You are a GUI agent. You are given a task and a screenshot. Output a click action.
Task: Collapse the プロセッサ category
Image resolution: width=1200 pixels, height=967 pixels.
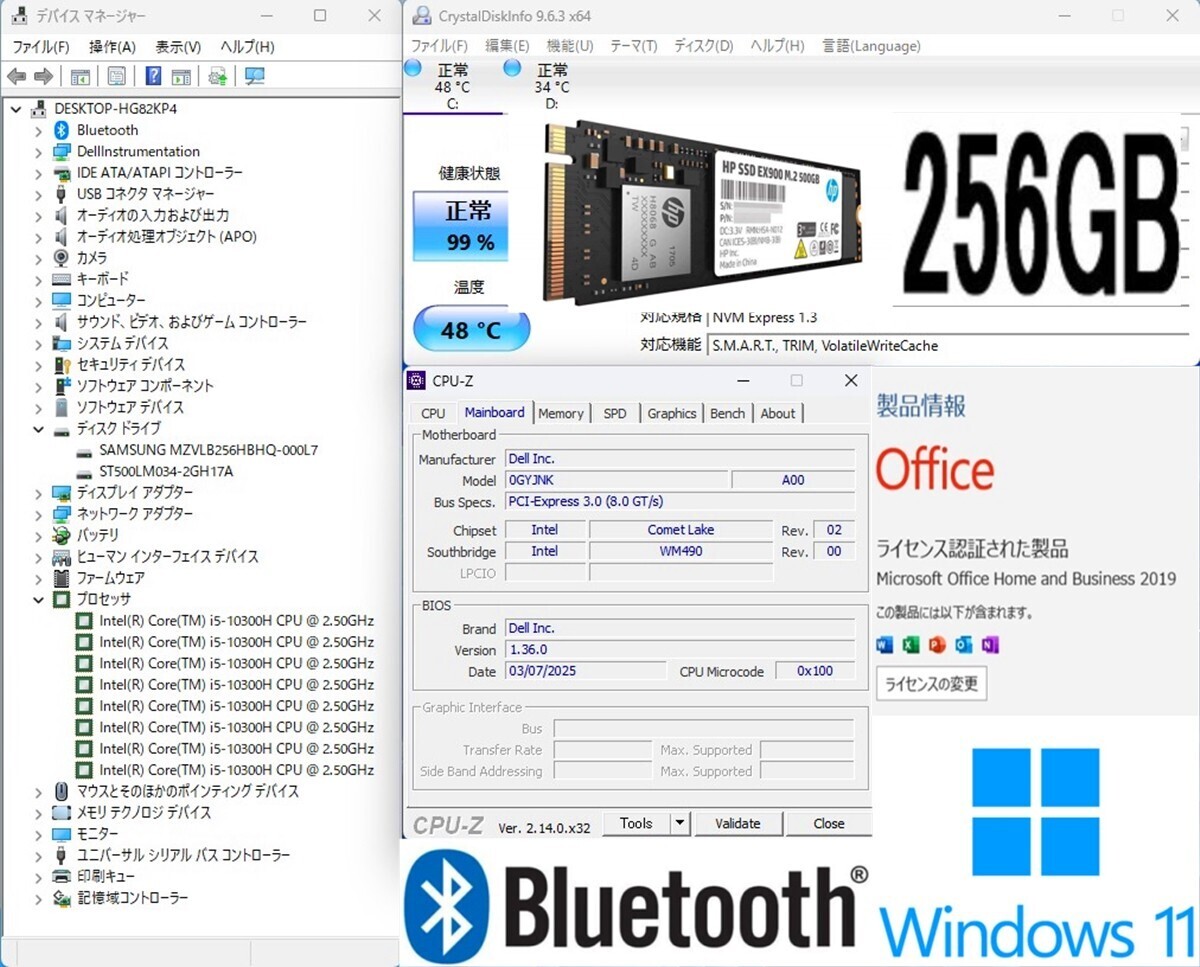pyautogui.click(x=38, y=599)
